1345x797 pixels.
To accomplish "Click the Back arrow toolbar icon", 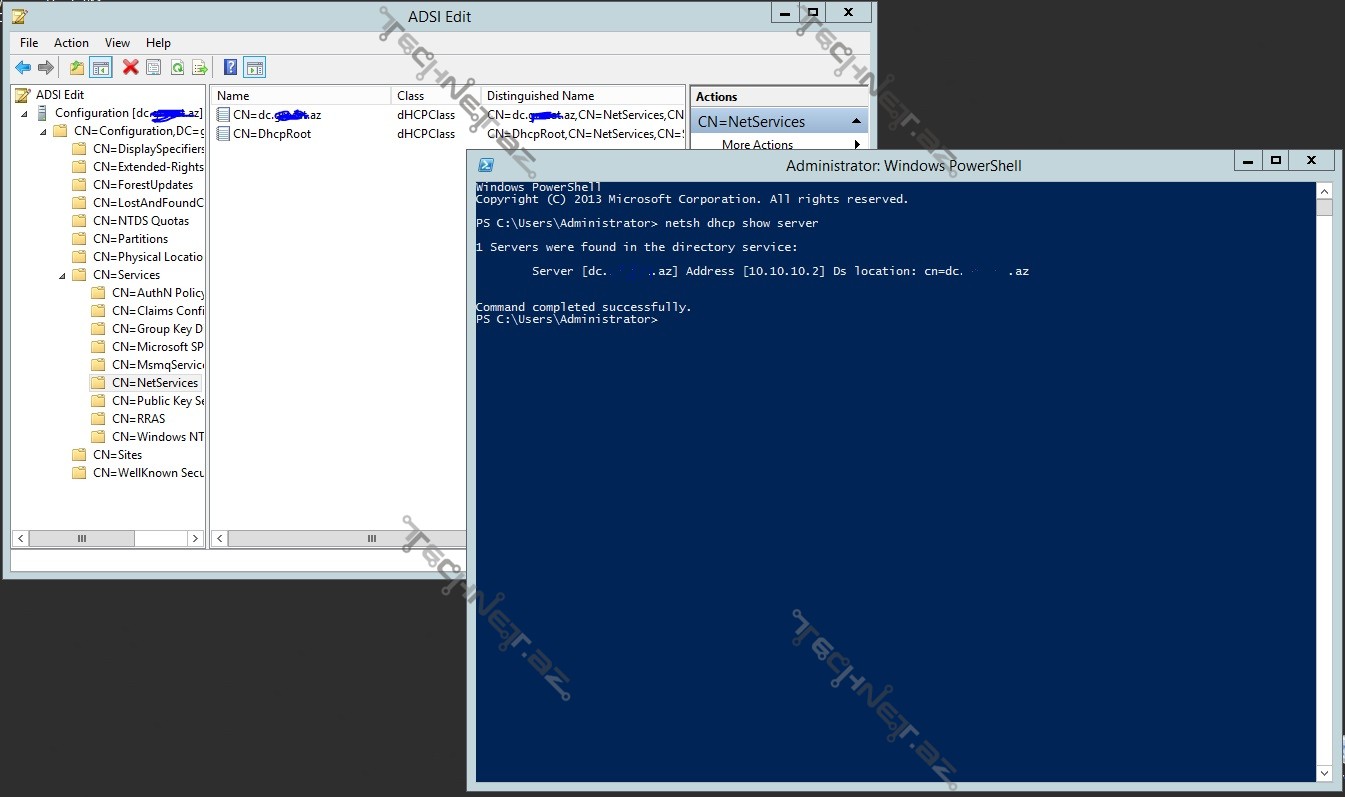I will (23, 68).
